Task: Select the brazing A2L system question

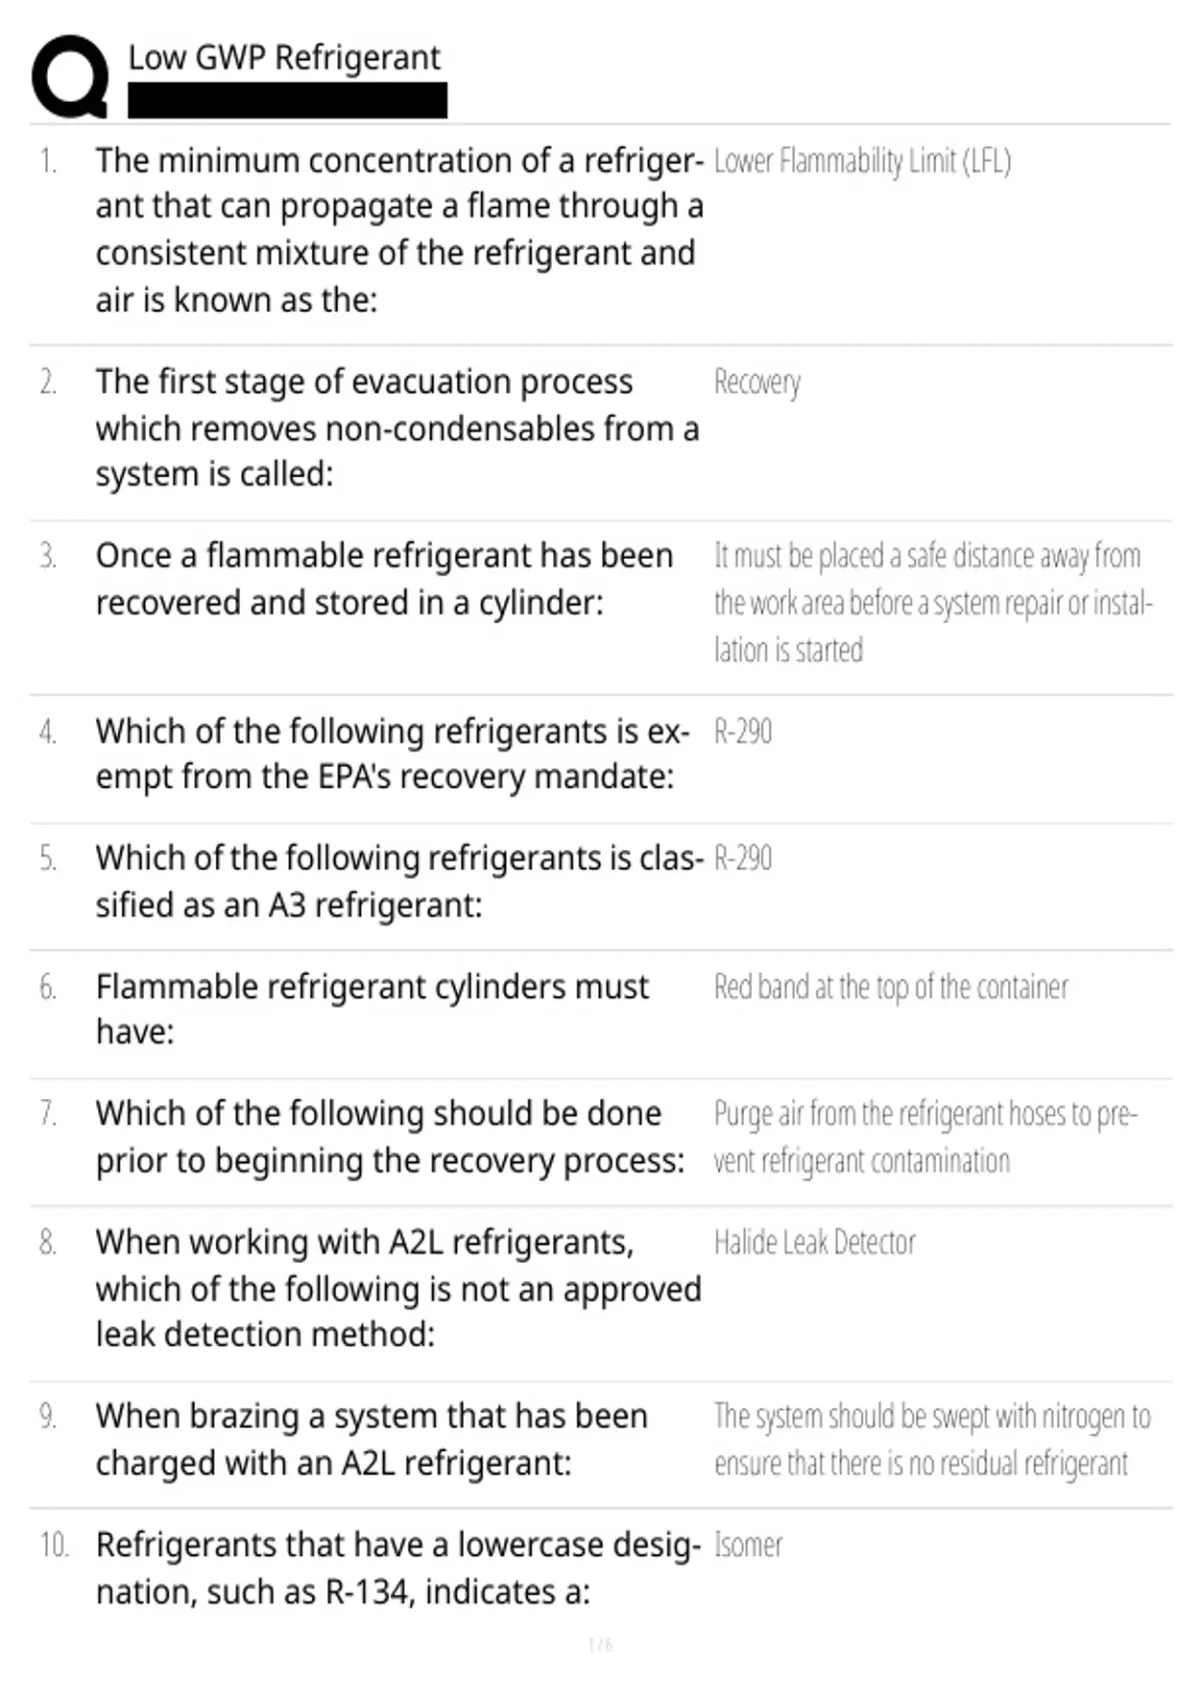Action: click(372, 1440)
